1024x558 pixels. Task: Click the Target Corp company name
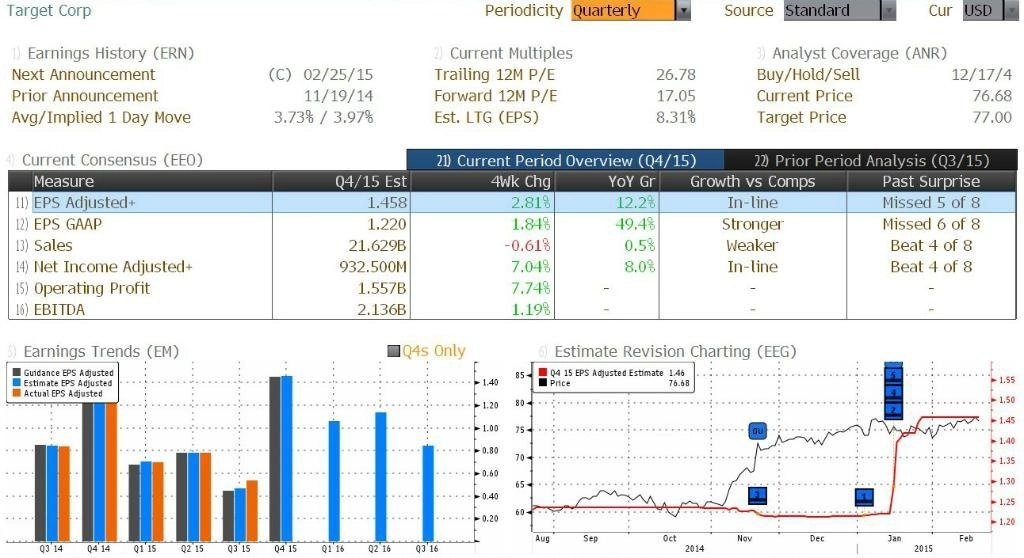coord(48,10)
